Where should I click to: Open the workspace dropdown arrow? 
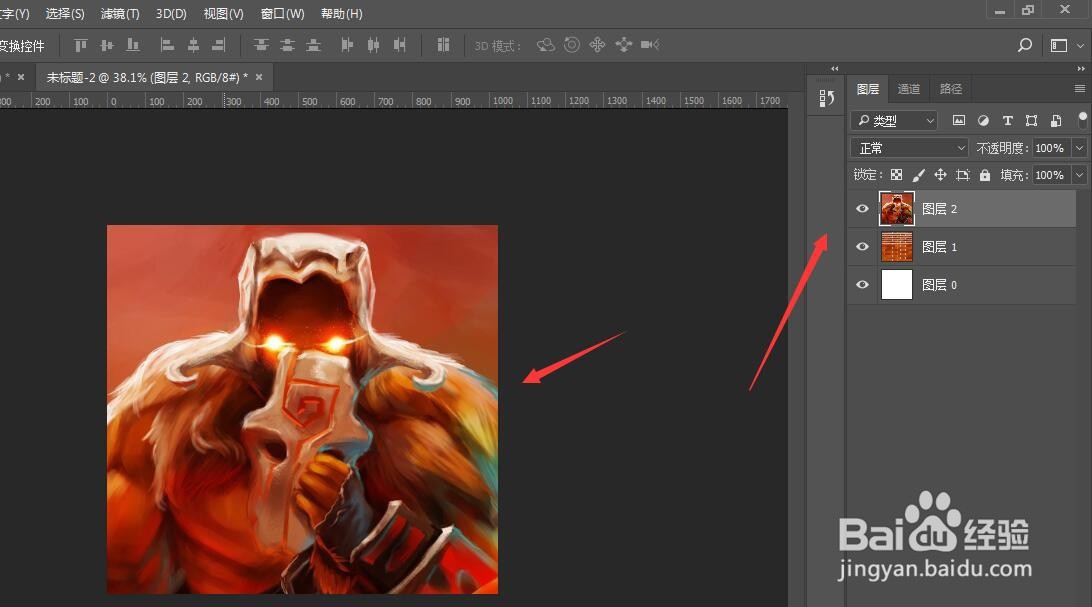click(1080, 45)
